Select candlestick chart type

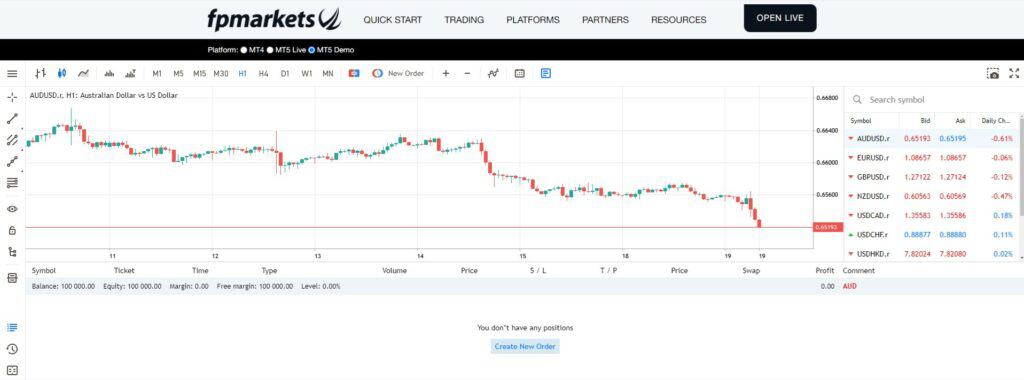[62, 74]
